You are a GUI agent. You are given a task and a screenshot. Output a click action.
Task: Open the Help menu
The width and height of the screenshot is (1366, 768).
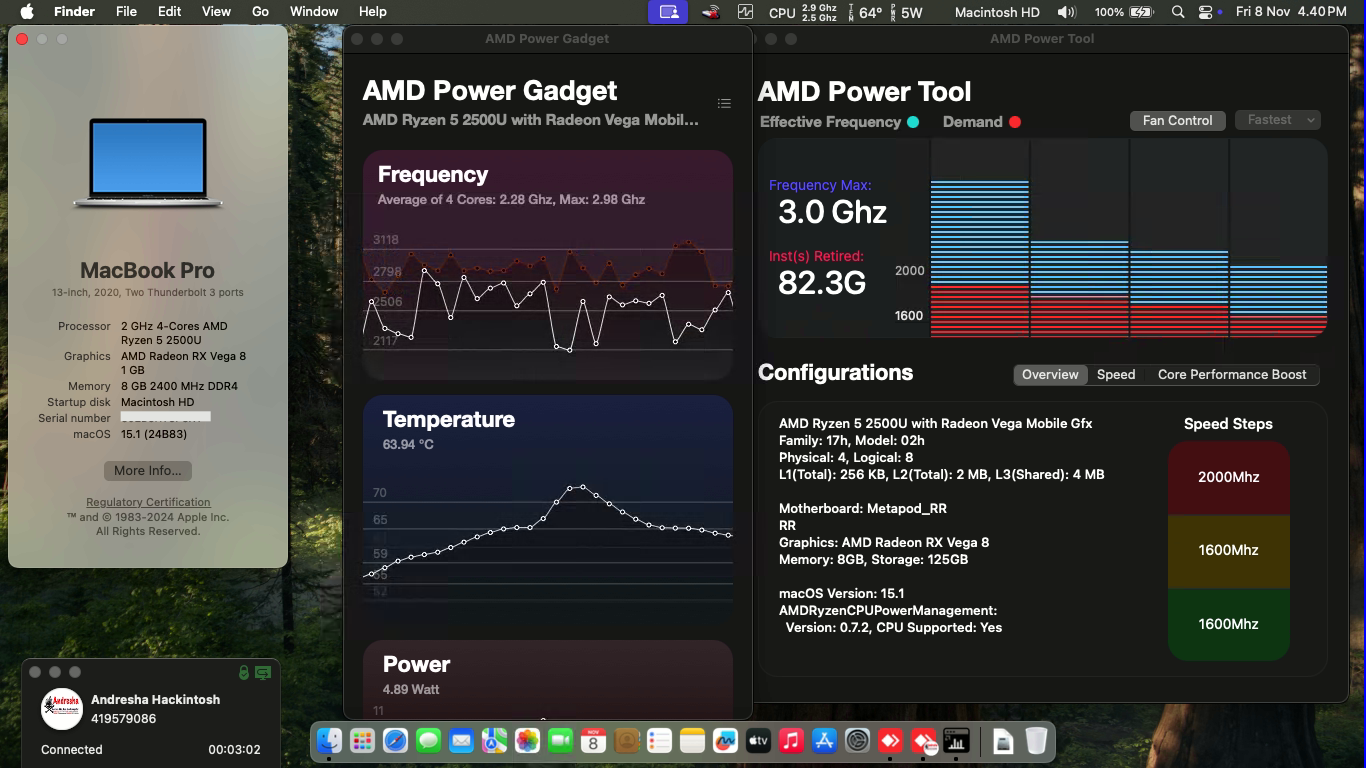[372, 12]
